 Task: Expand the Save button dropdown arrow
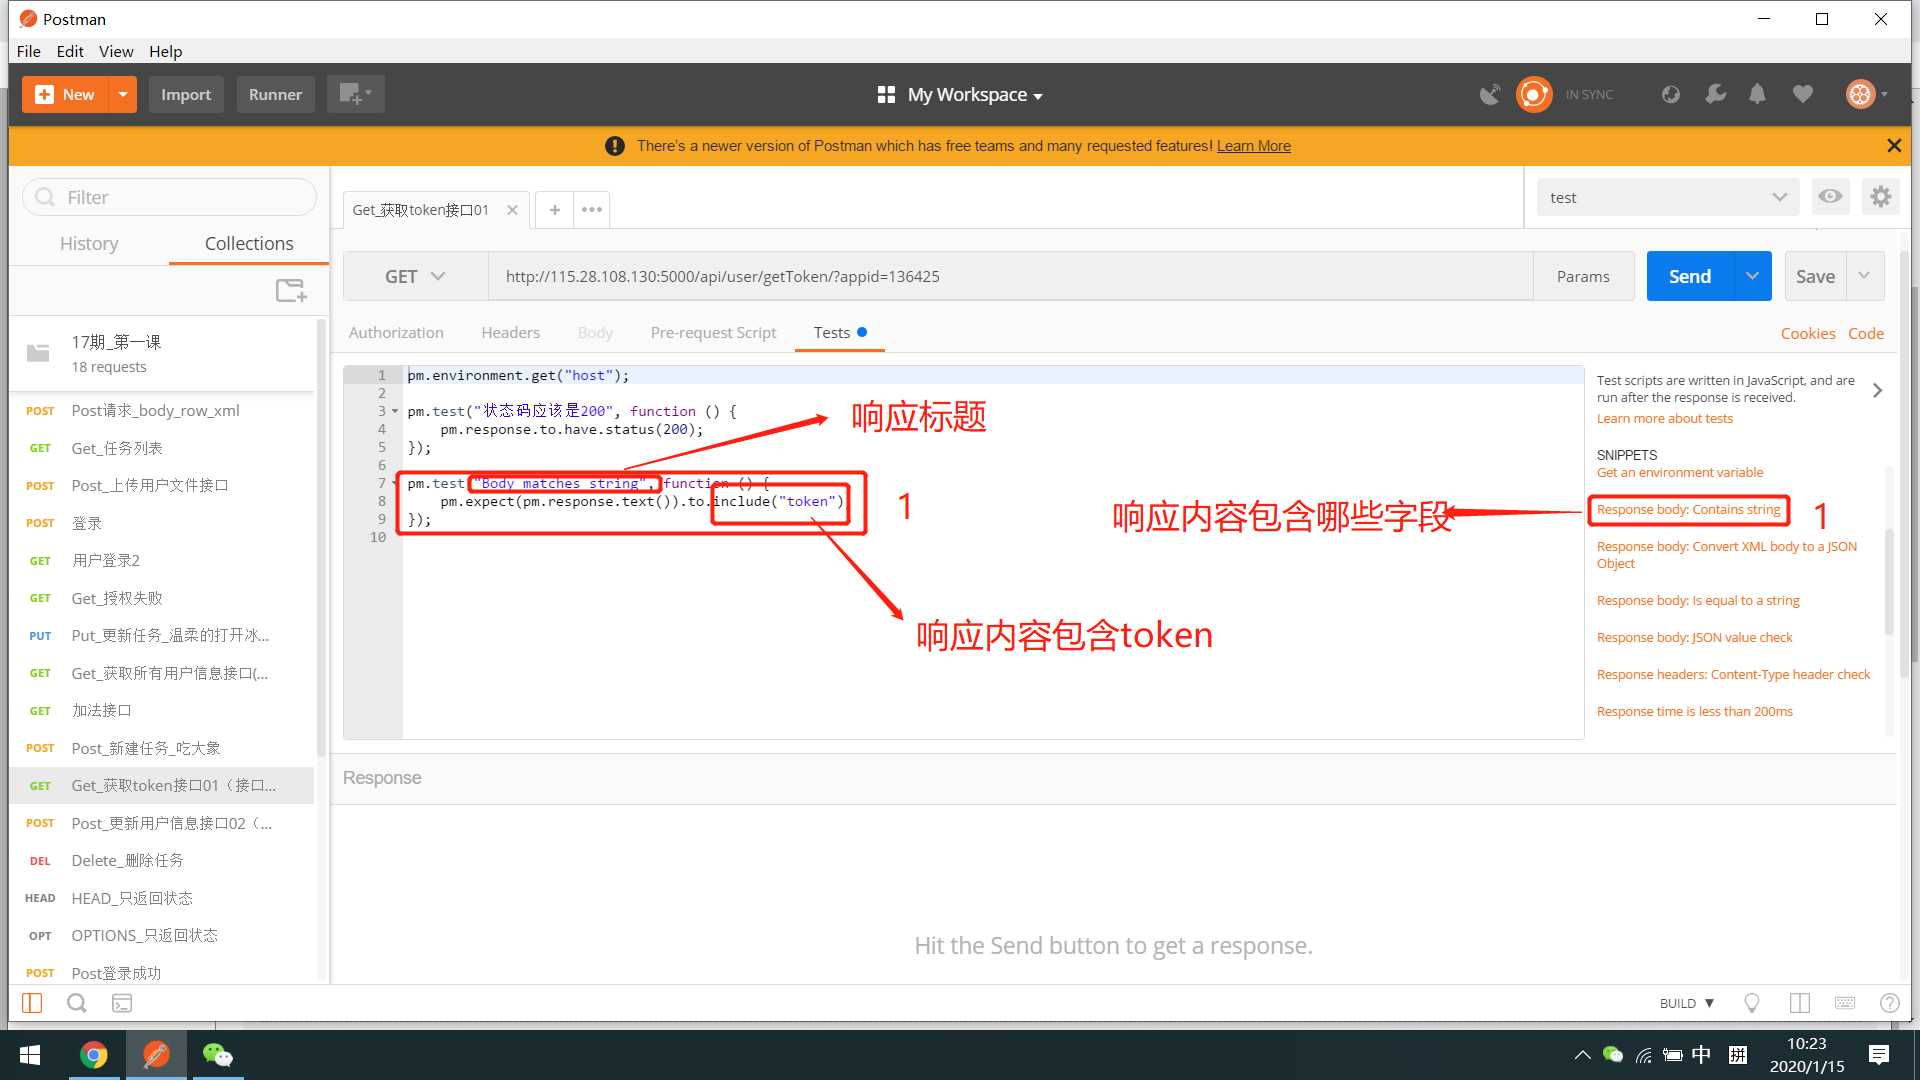pos(1864,276)
